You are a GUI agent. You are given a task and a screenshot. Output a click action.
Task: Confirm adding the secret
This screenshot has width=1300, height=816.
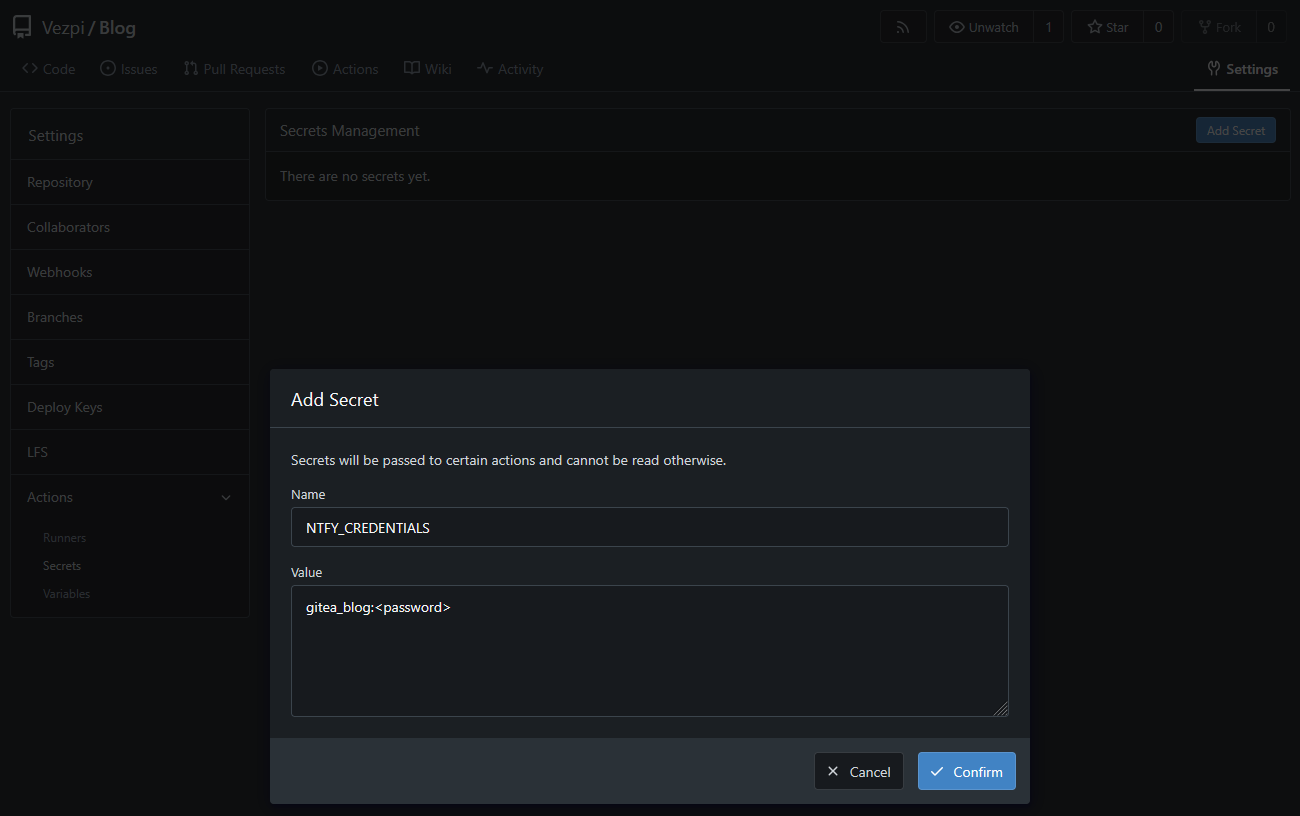click(x=966, y=771)
